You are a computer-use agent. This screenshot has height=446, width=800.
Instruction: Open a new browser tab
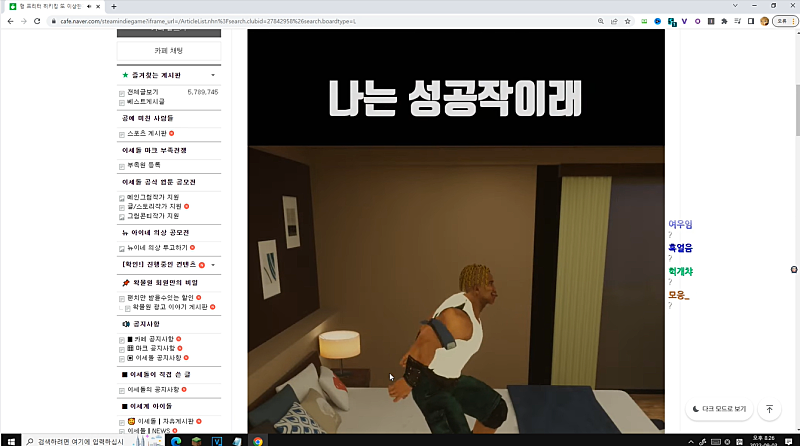pyautogui.click(x=114, y=7)
